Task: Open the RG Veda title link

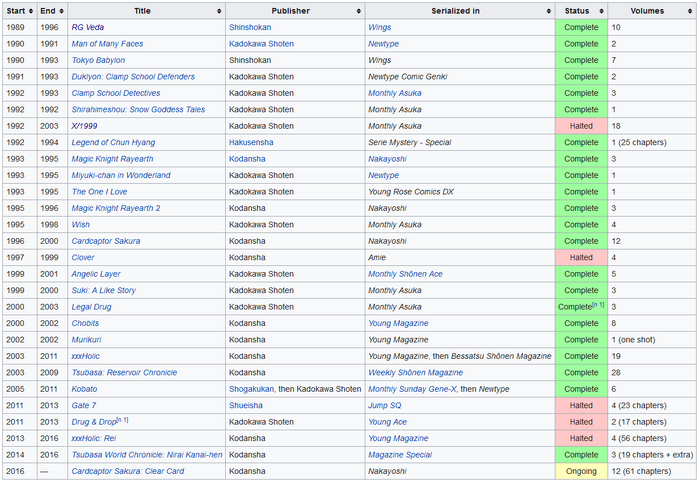Action: tap(88, 27)
